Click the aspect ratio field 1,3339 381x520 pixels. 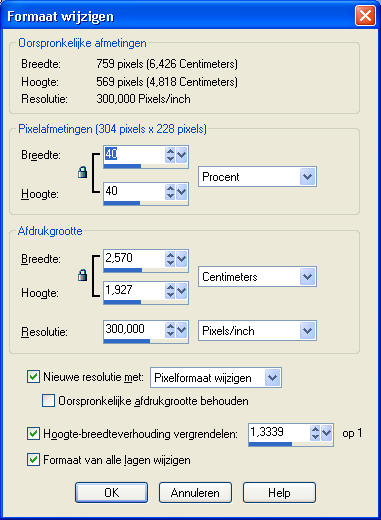279,433
